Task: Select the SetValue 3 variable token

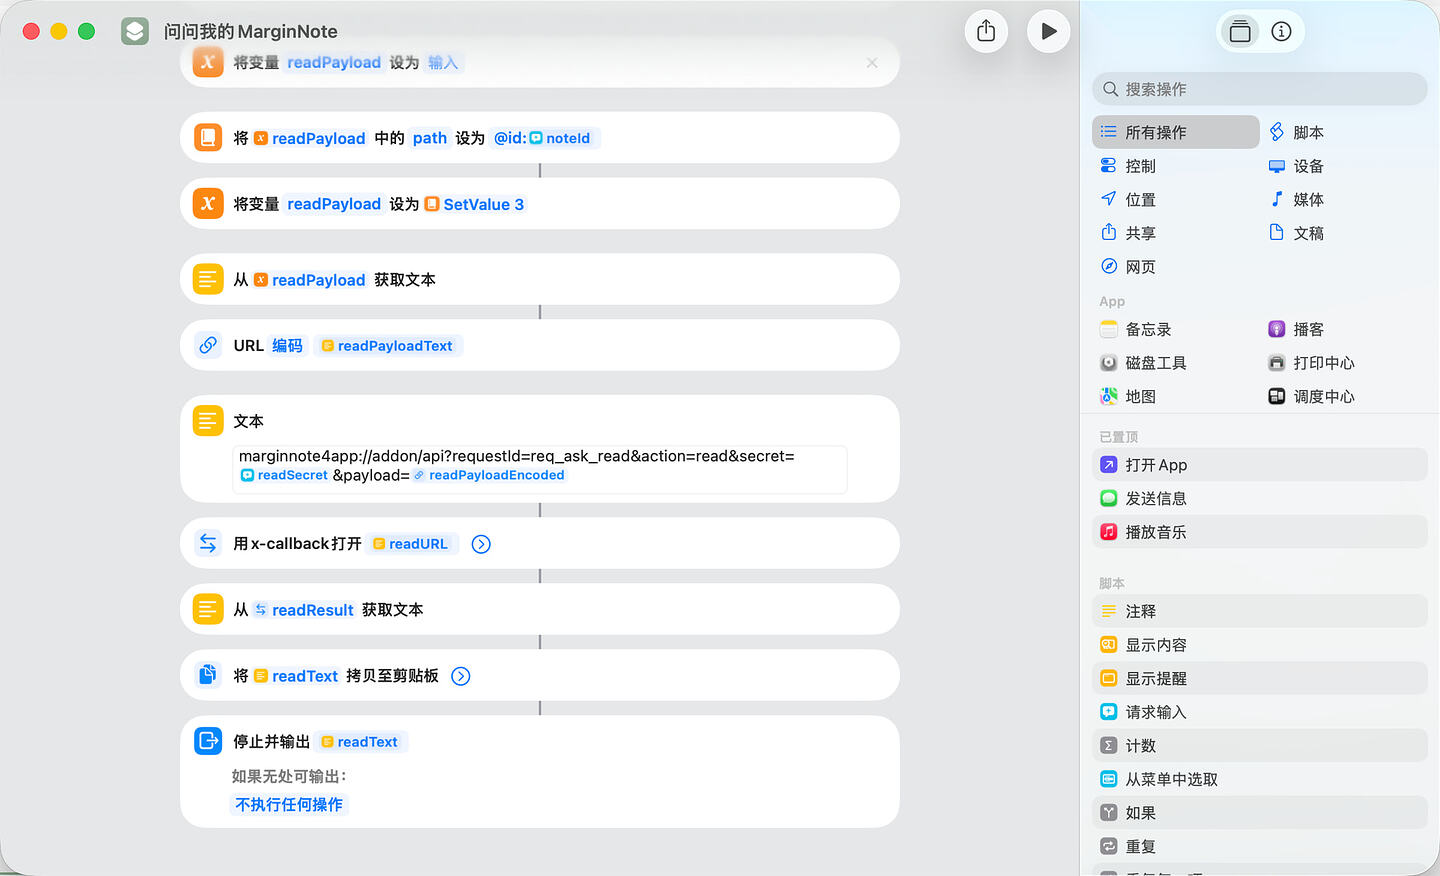Action: (x=474, y=204)
